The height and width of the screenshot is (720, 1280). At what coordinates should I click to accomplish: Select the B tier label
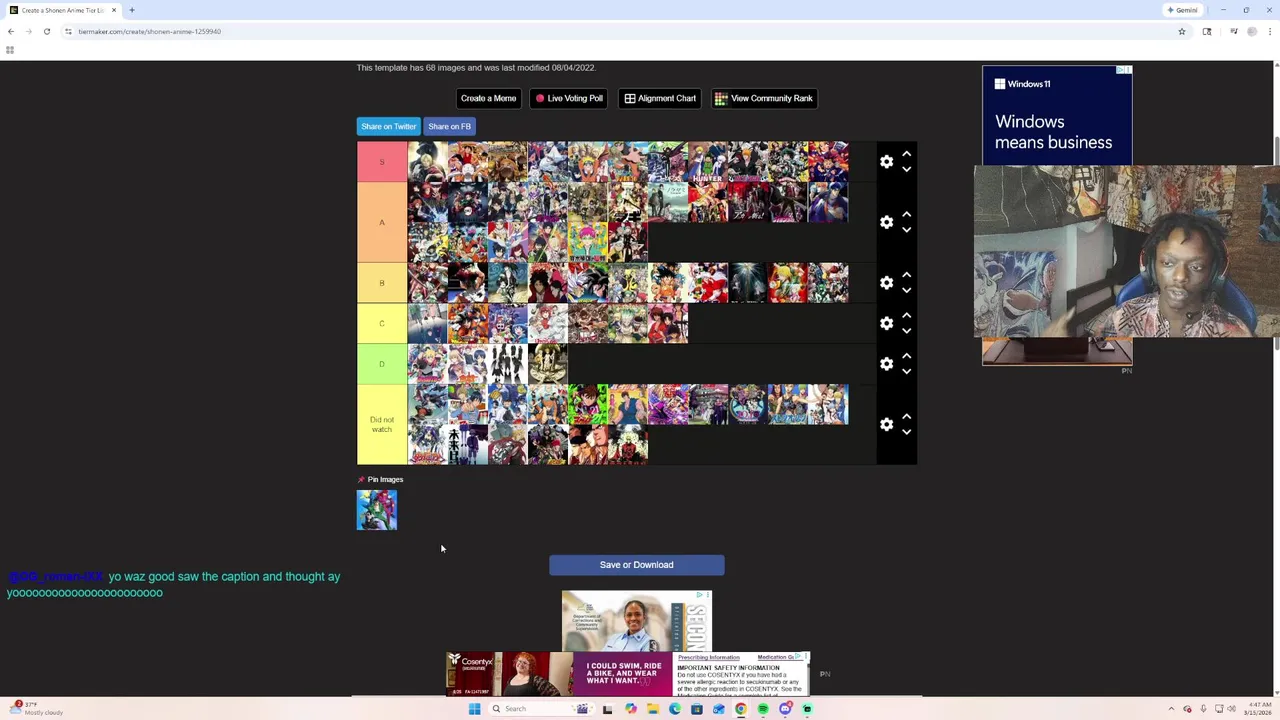click(x=382, y=283)
